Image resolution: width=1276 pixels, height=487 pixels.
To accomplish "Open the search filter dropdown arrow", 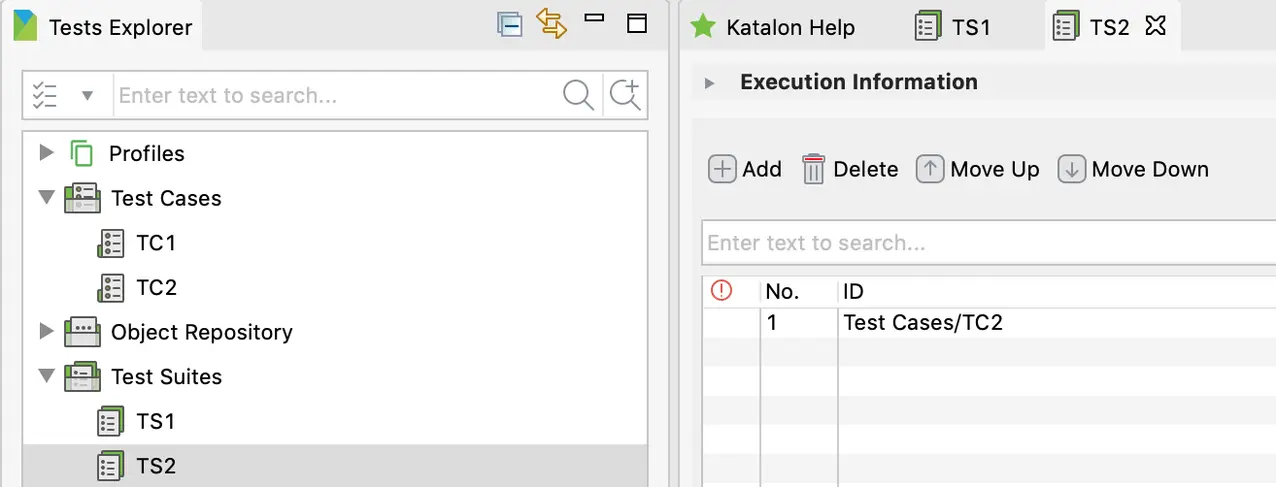I will coord(87,96).
